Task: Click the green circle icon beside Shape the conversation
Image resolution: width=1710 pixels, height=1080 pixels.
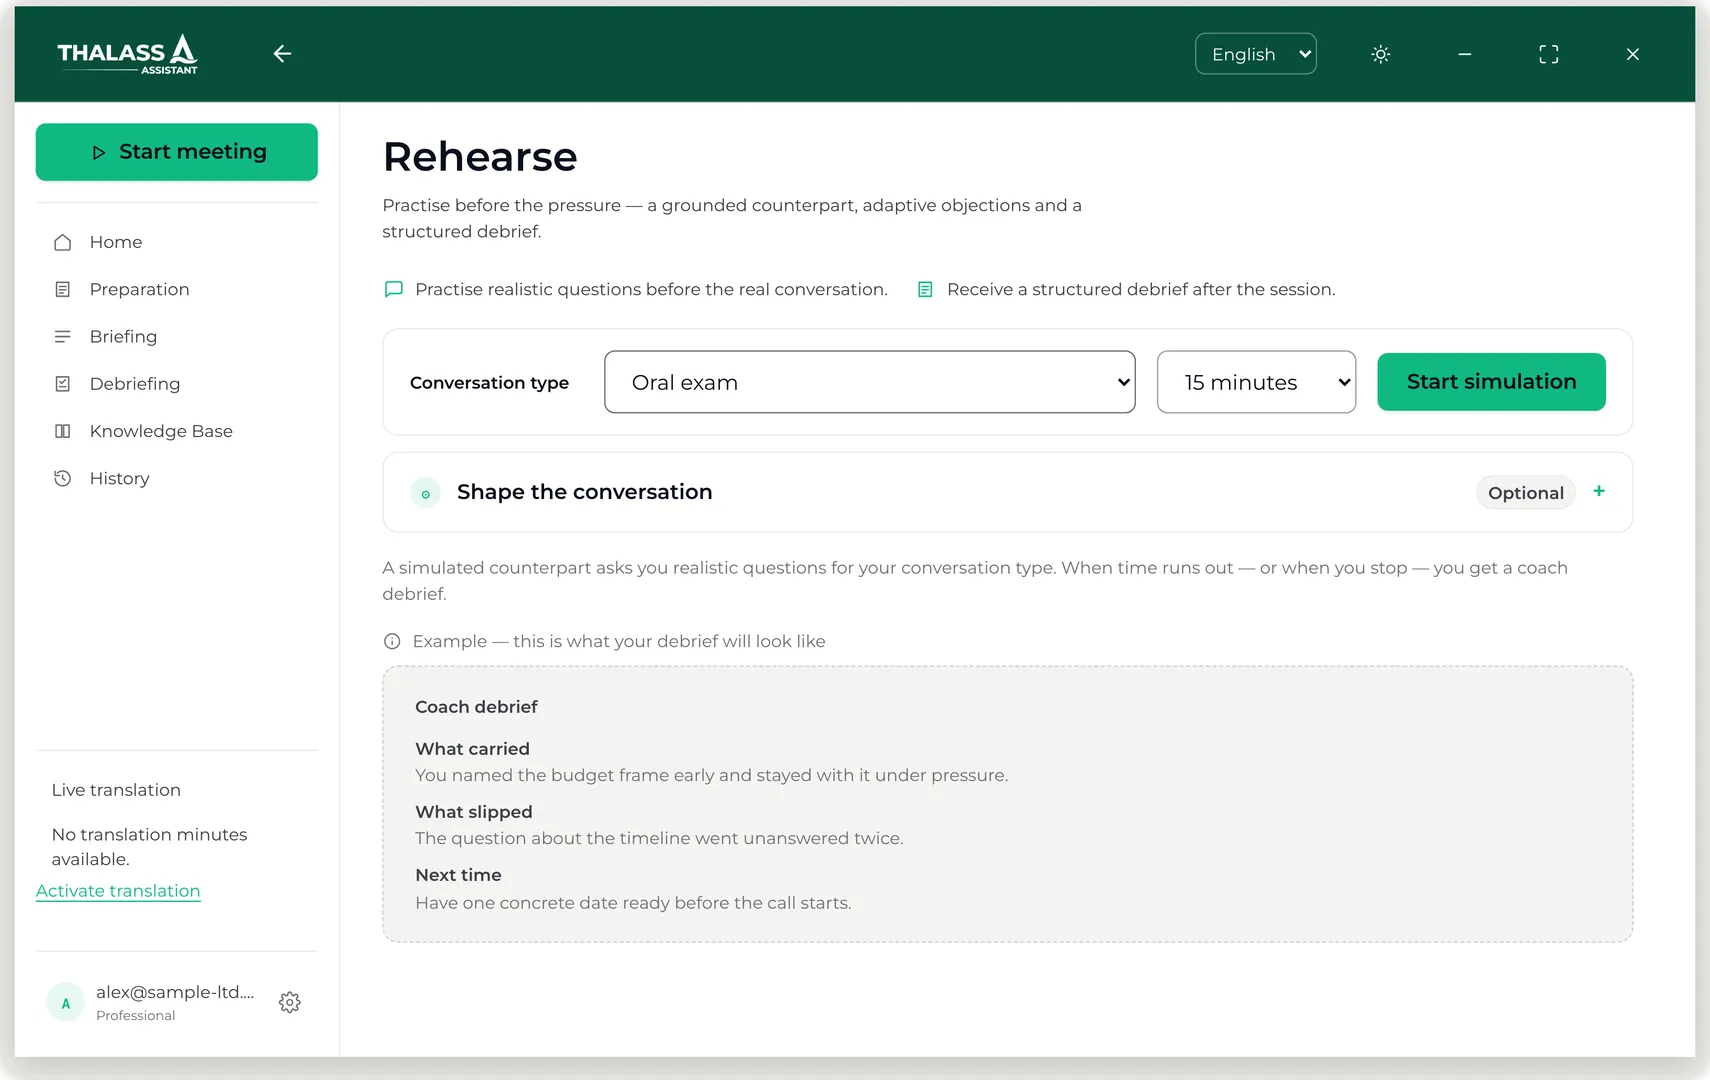Action: point(425,493)
